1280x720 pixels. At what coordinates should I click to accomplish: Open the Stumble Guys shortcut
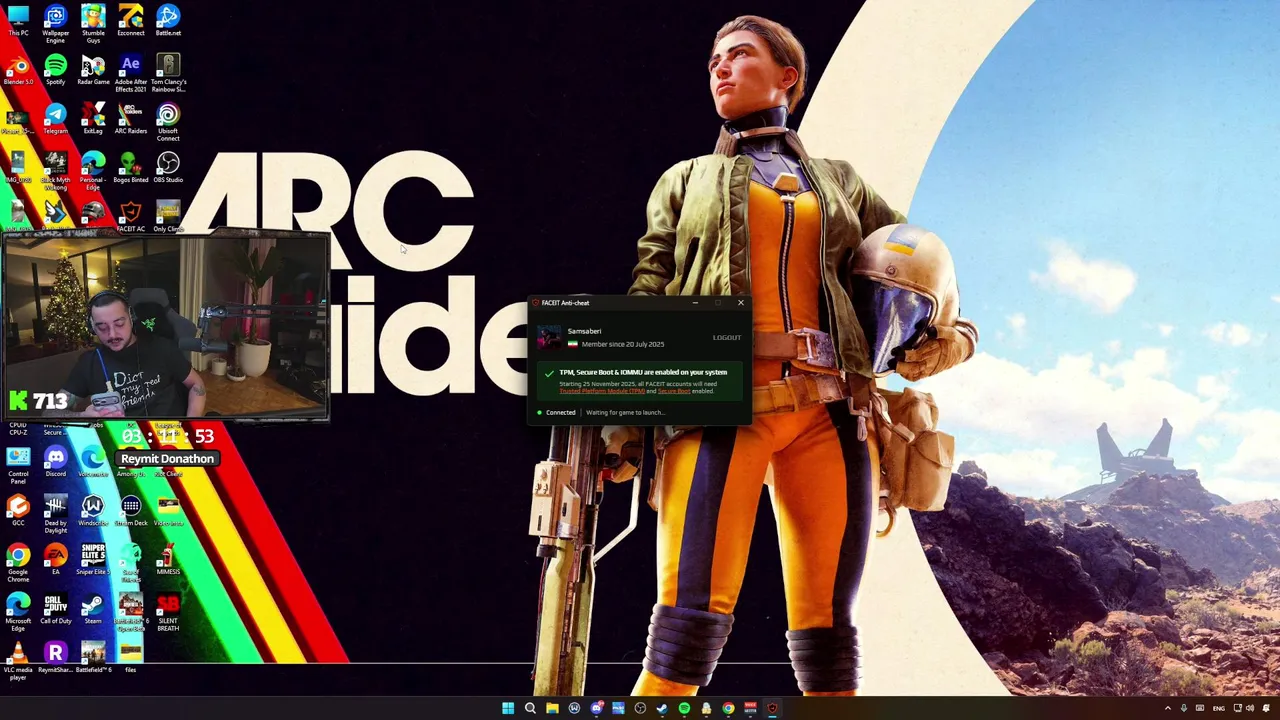93,22
